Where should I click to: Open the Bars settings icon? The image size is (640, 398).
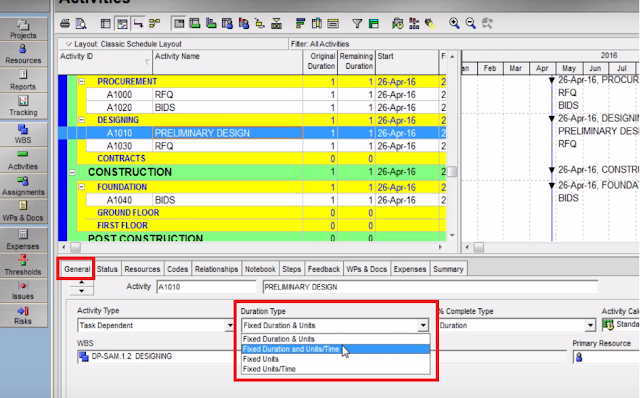click(x=300, y=24)
